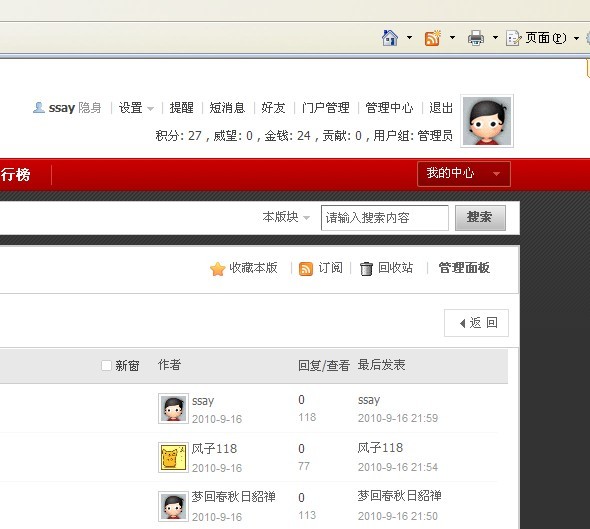The image size is (590, 529).
Task: Open the 页面(P) menu dropdown arrow
Action: [576, 38]
